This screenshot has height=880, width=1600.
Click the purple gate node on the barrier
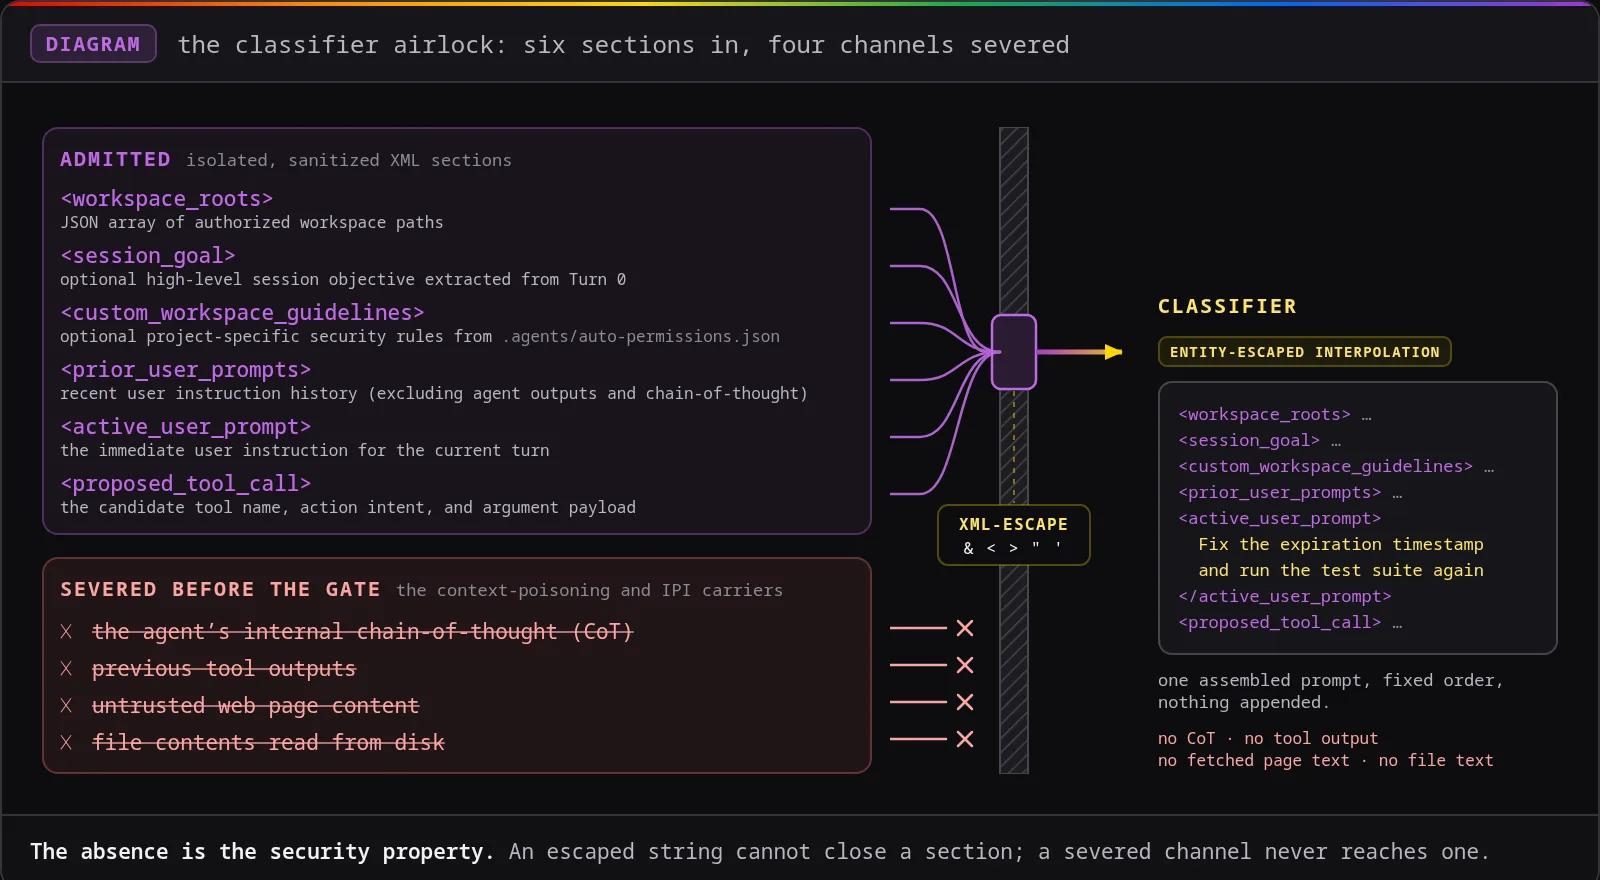tap(1013, 352)
